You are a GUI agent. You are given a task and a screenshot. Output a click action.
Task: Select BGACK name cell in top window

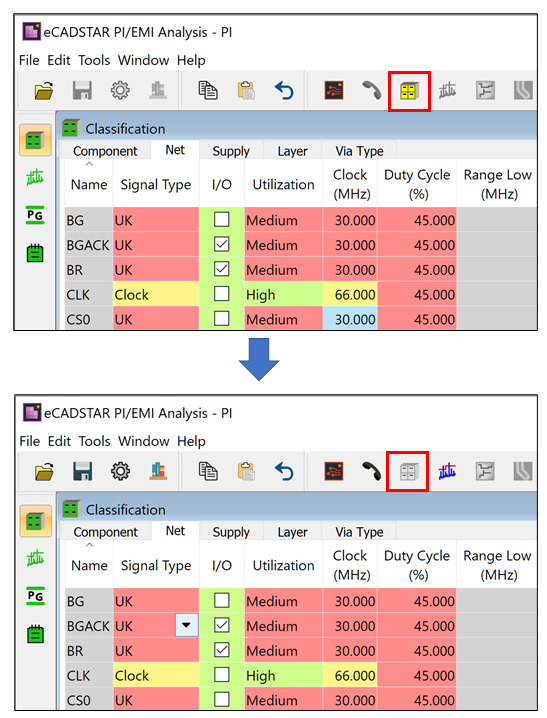tap(89, 245)
